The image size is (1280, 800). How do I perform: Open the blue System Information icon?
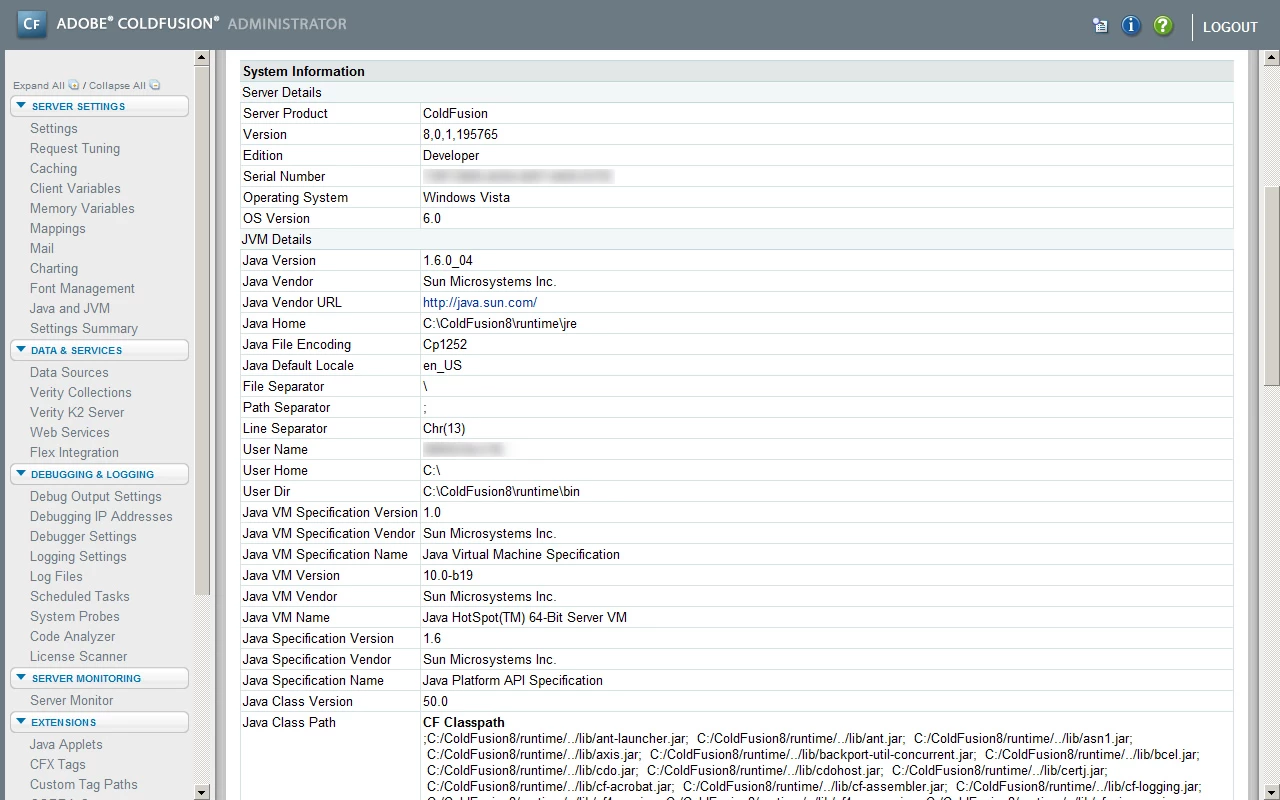tap(1131, 26)
